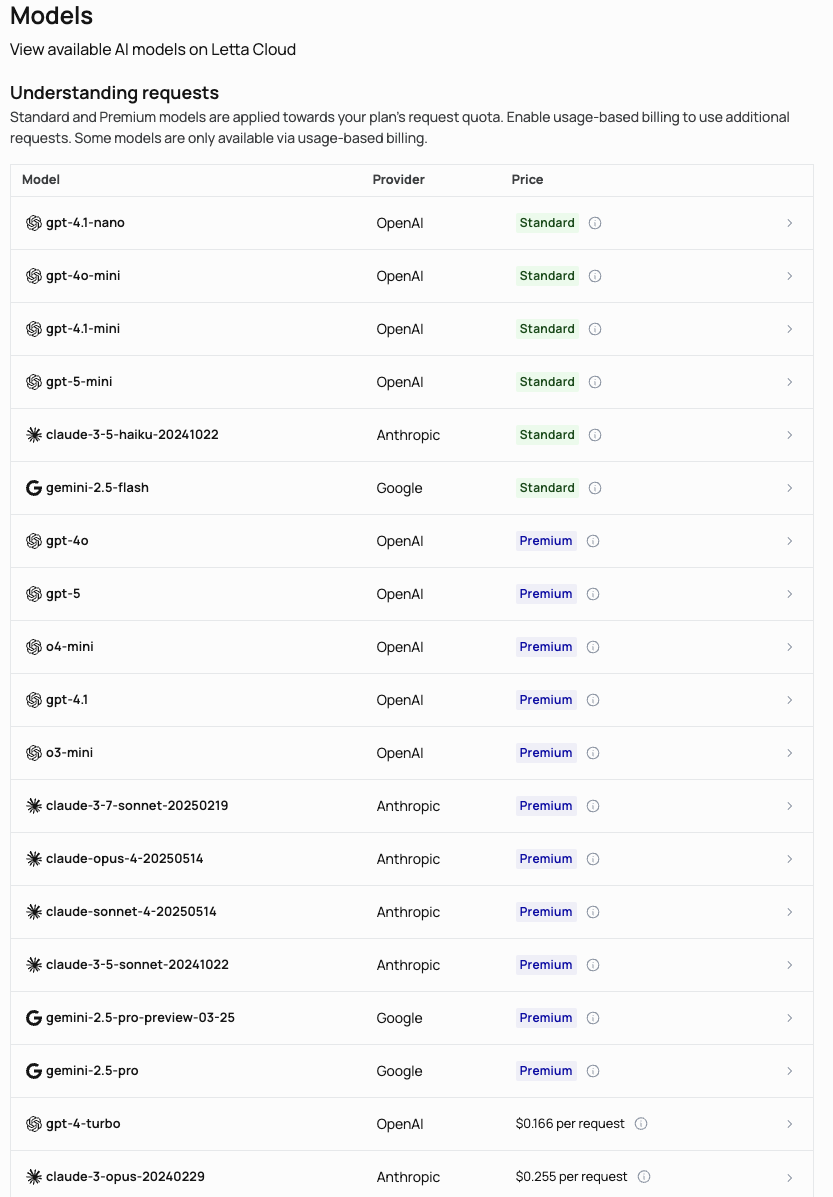Click the OpenAI logo icon beside gpt-5-mini
Image resolution: width=833 pixels, height=1197 pixels.
(34, 382)
